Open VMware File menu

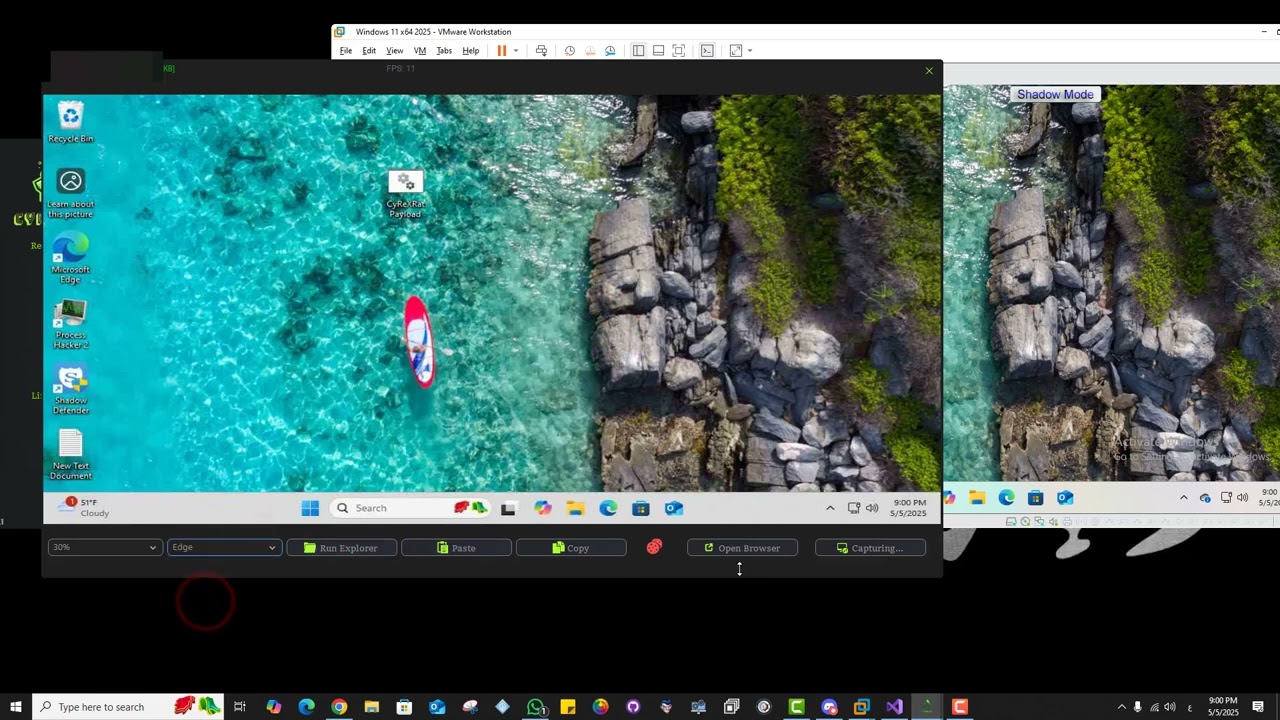coord(345,51)
